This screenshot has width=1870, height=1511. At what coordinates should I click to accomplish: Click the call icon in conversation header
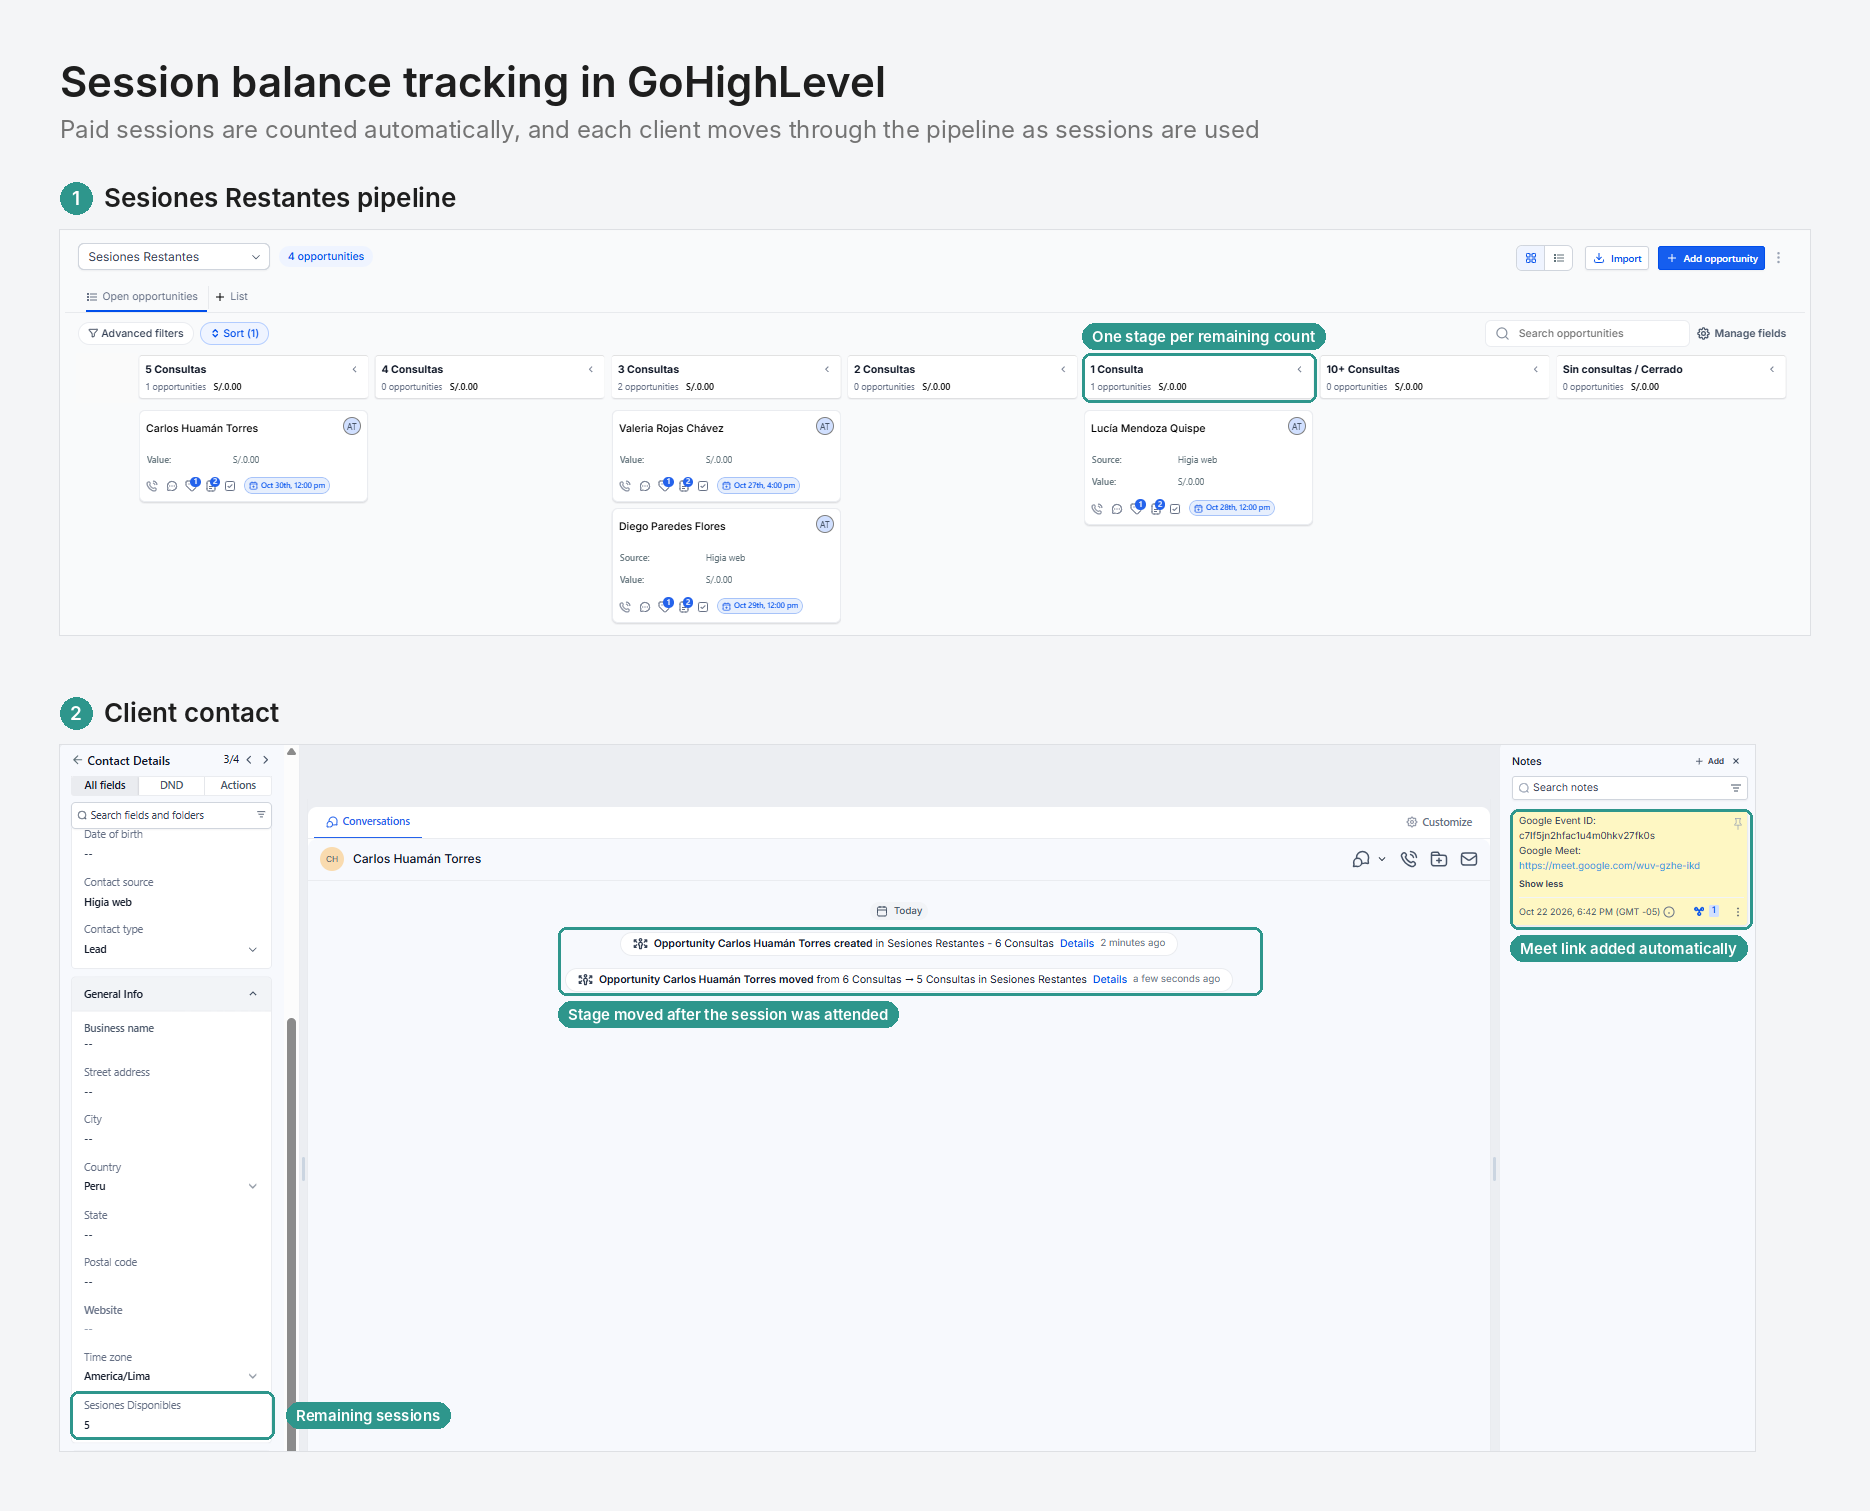(x=1409, y=859)
